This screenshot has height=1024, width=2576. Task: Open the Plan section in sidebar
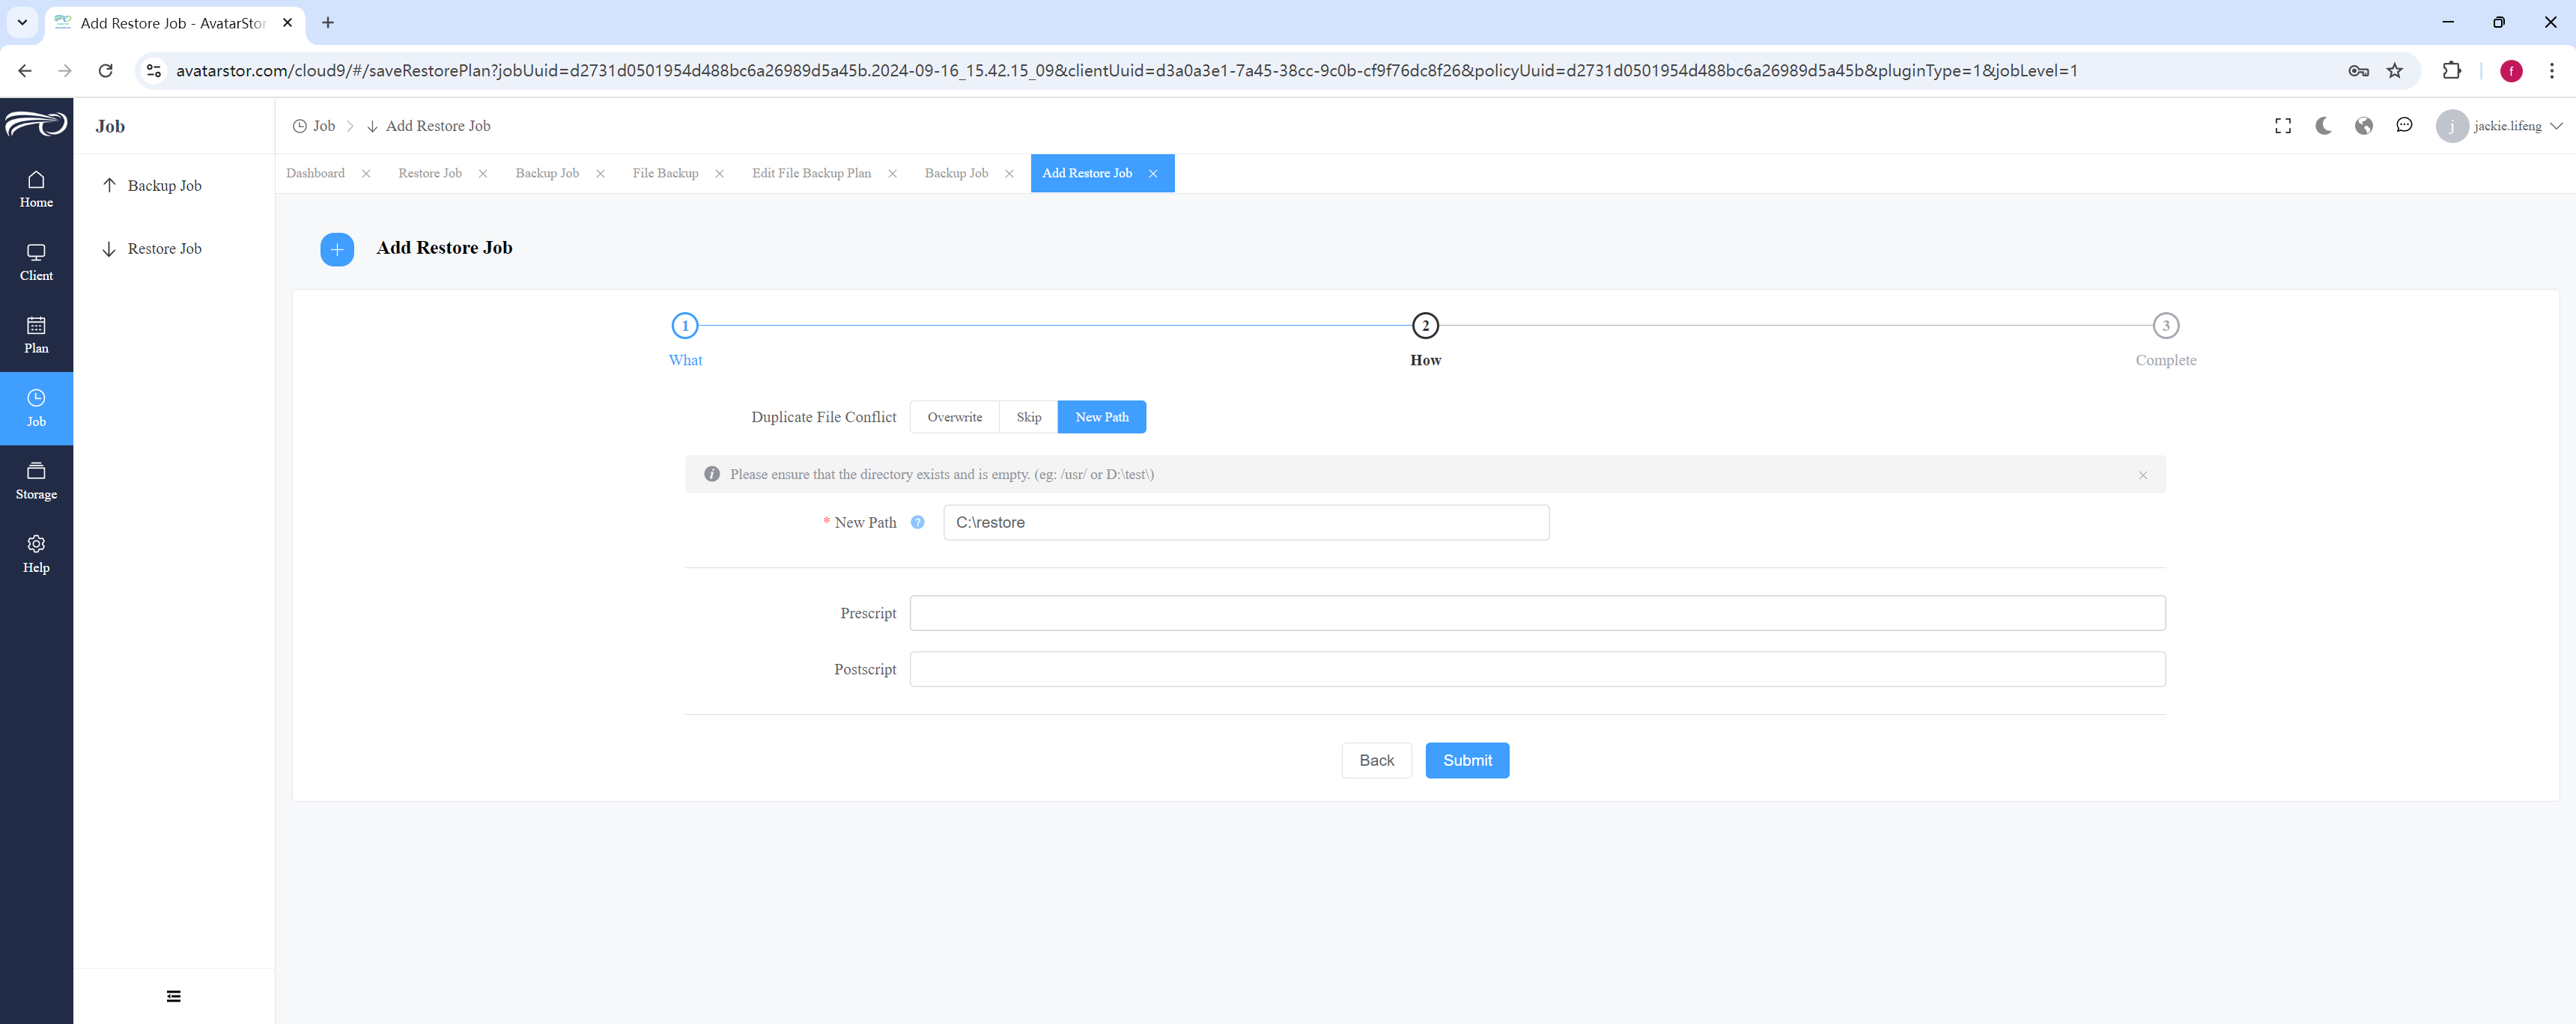coord(36,335)
